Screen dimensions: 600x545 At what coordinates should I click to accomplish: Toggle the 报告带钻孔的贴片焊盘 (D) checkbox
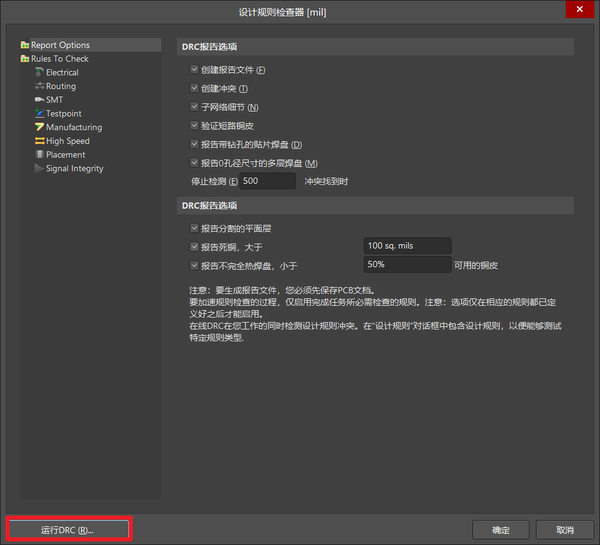[x=194, y=144]
